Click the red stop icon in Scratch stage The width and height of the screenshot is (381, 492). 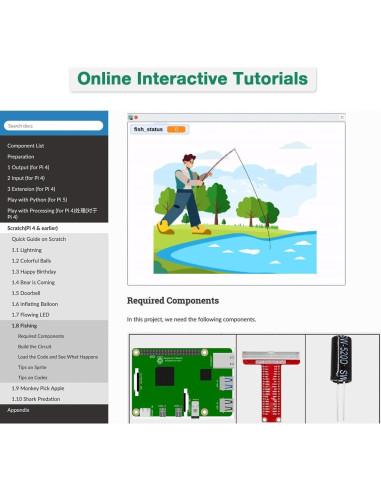136,118
